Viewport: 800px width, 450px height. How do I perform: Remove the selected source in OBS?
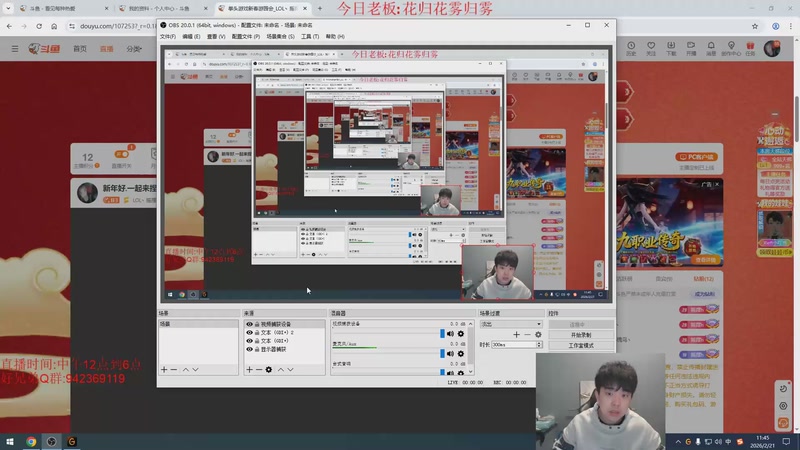point(259,369)
